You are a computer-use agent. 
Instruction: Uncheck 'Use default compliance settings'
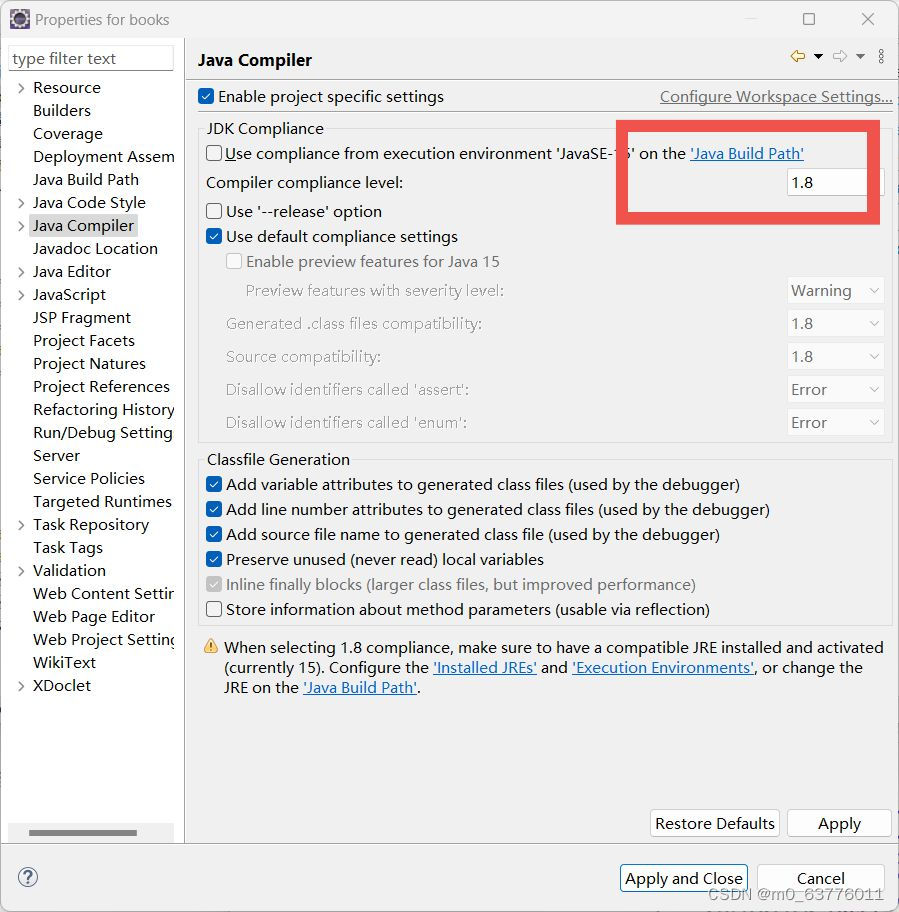212,237
